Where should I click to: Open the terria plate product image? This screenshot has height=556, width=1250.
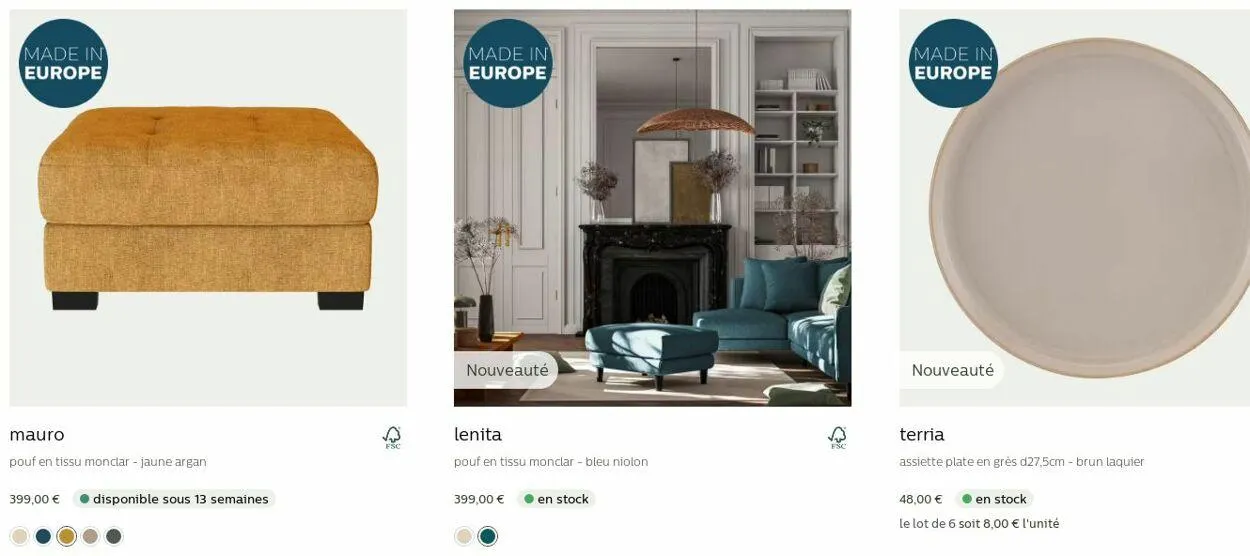1074,208
